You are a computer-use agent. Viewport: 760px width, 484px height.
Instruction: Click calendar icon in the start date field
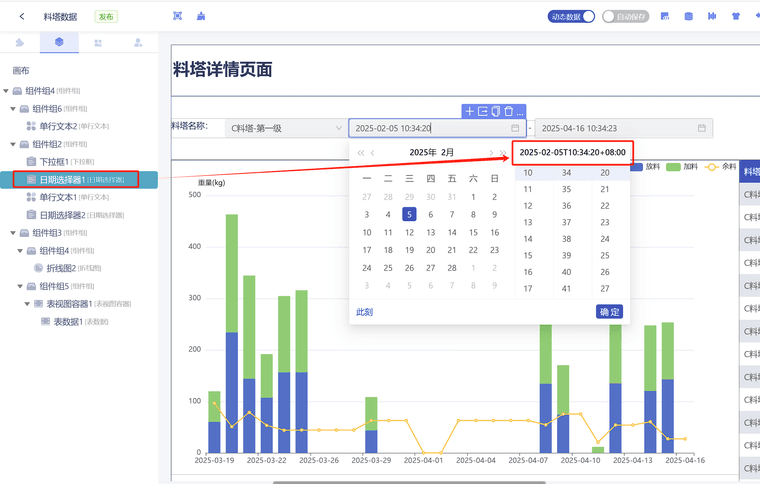pyautogui.click(x=515, y=128)
